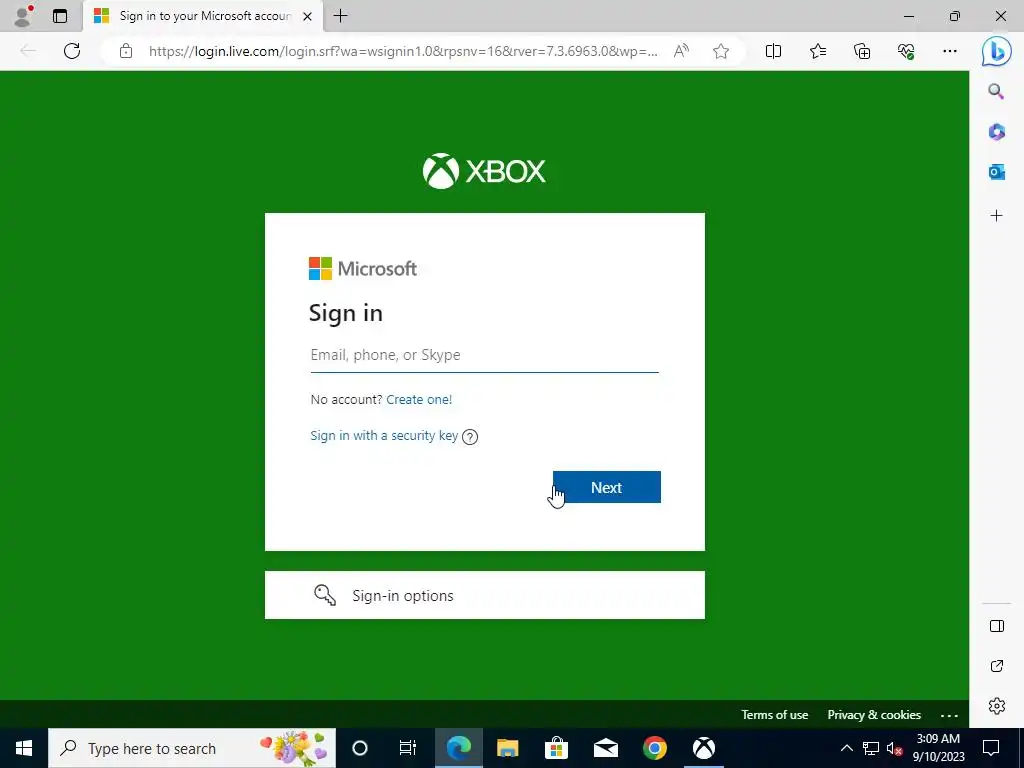1024x768 pixels.
Task: Click the taskbar search box
Action: point(192,748)
